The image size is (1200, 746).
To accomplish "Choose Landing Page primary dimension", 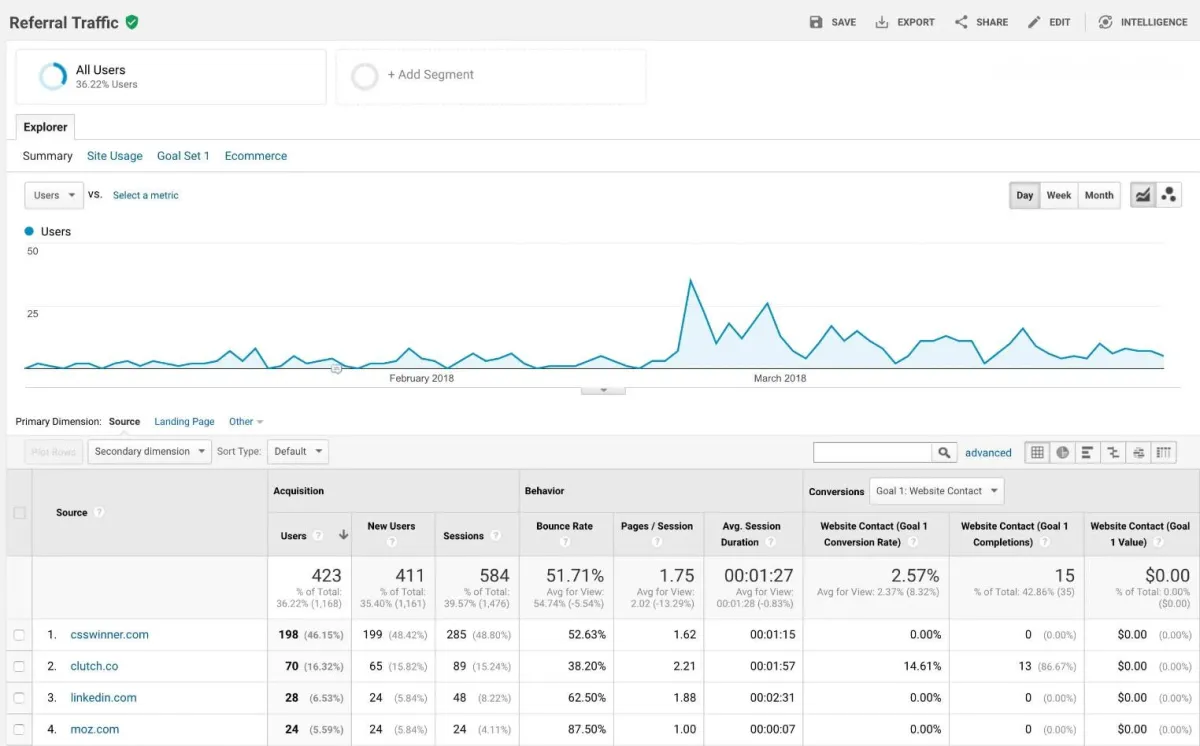I will [x=184, y=422].
